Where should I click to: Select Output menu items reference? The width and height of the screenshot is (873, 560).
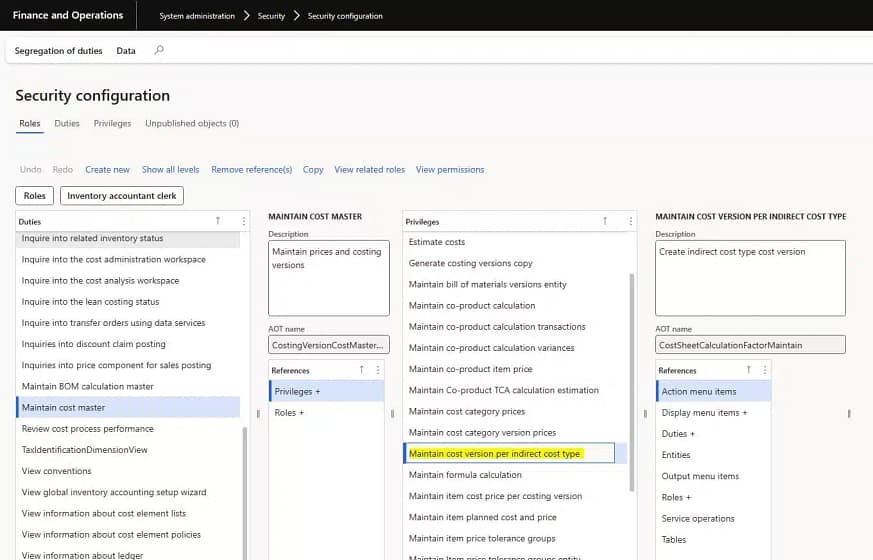714,476
